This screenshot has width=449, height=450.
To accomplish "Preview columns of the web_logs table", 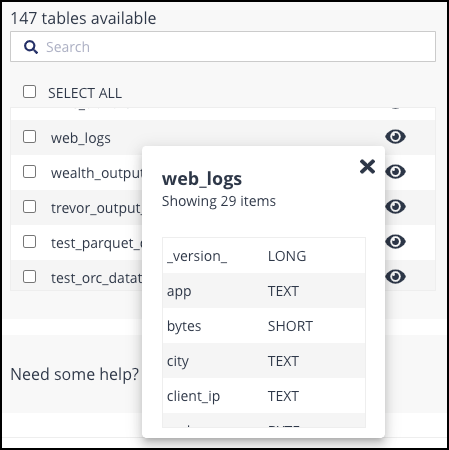I will pyautogui.click(x=395, y=137).
